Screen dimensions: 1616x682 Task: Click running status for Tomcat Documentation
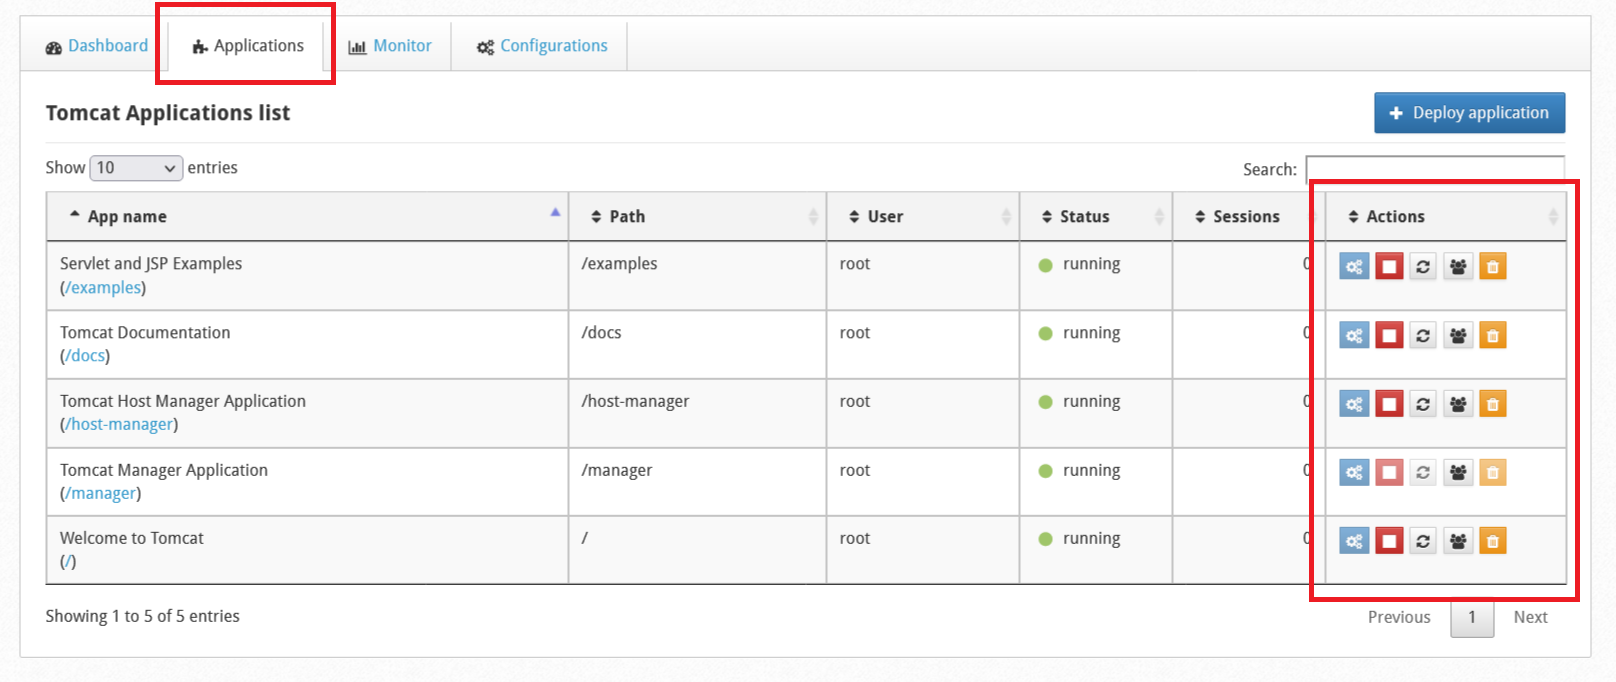(x=1080, y=333)
